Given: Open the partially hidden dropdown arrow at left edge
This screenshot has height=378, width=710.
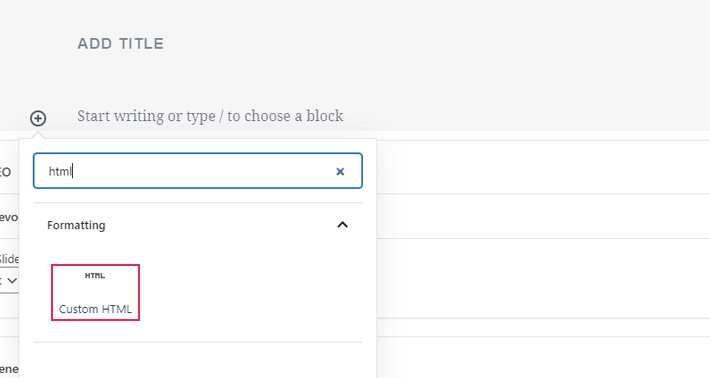Looking at the screenshot, I should pyautogui.click(x=12, y=281).
